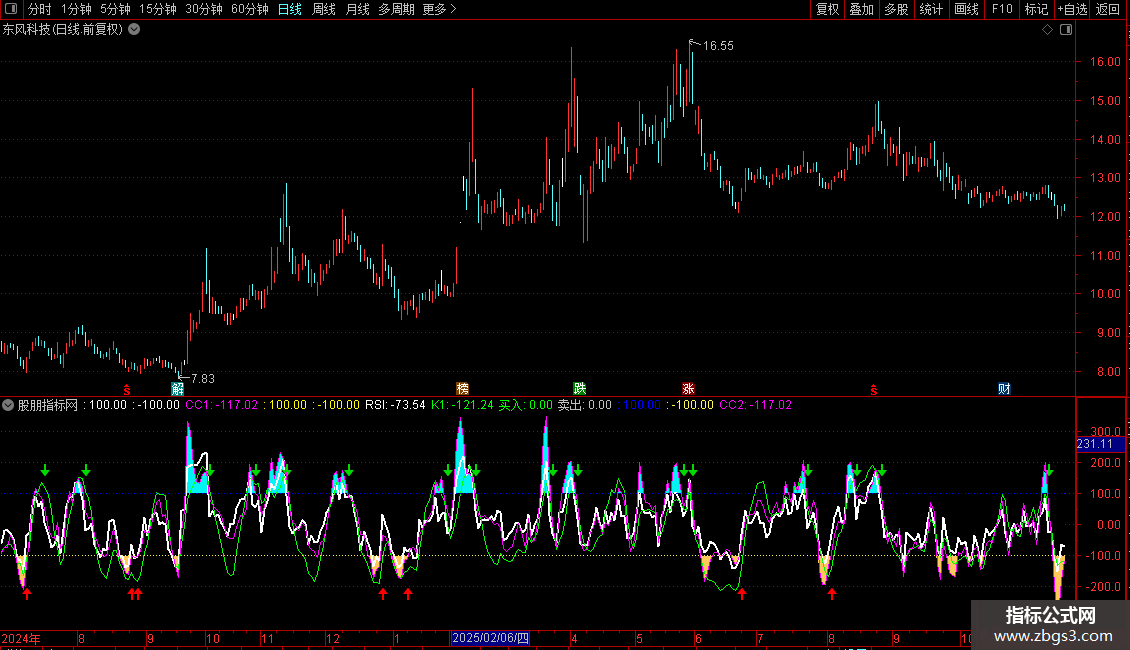
Task: Click the 跌 event marker
Action: coord(579,389)
